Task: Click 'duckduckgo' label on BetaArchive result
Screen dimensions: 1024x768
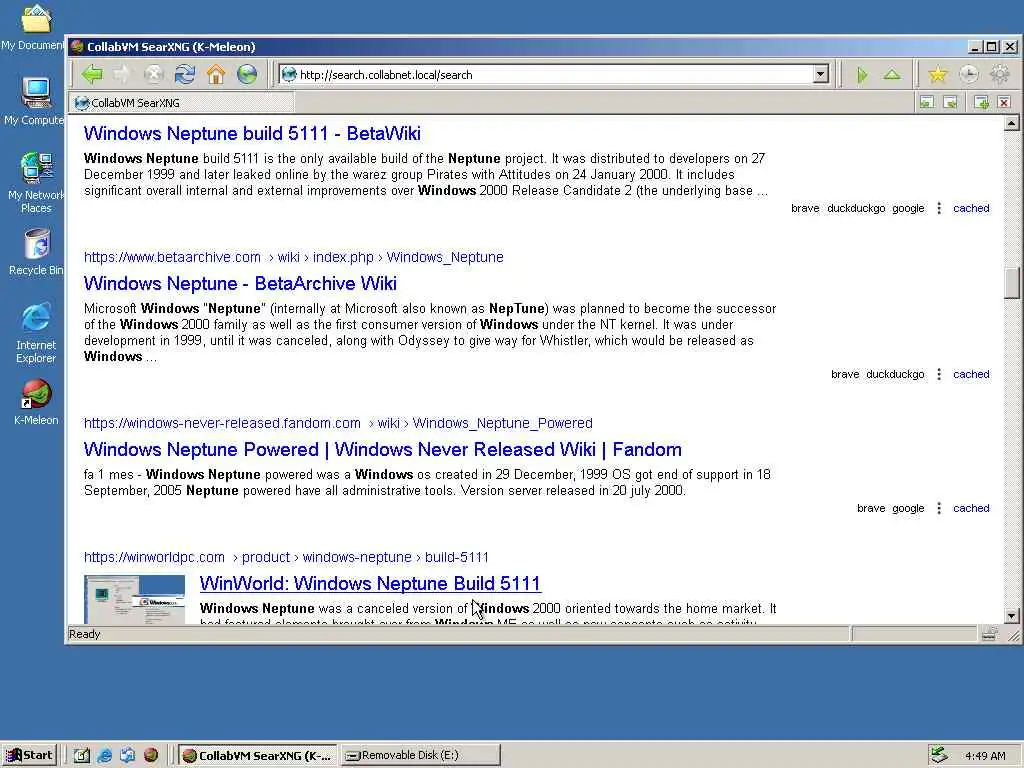Action: [895, 374]
